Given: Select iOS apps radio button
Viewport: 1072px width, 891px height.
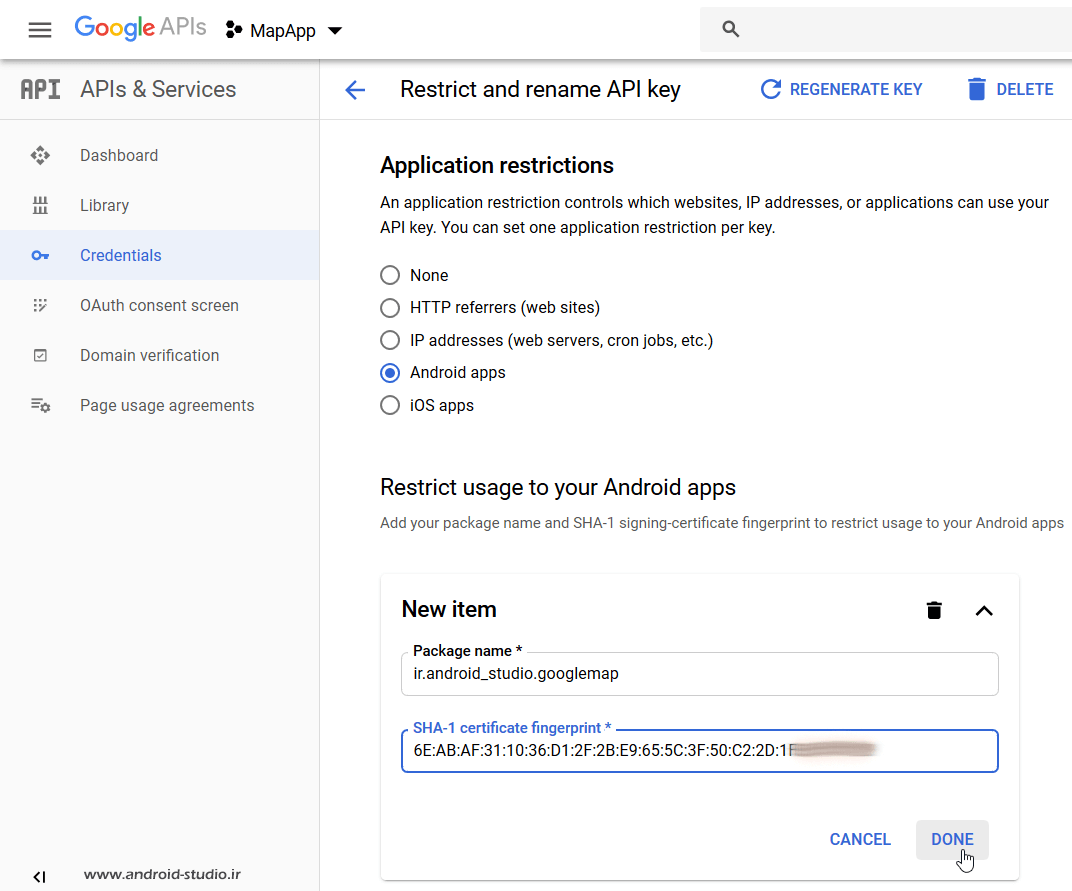Looking at the screenshot, I should [390, 405].
